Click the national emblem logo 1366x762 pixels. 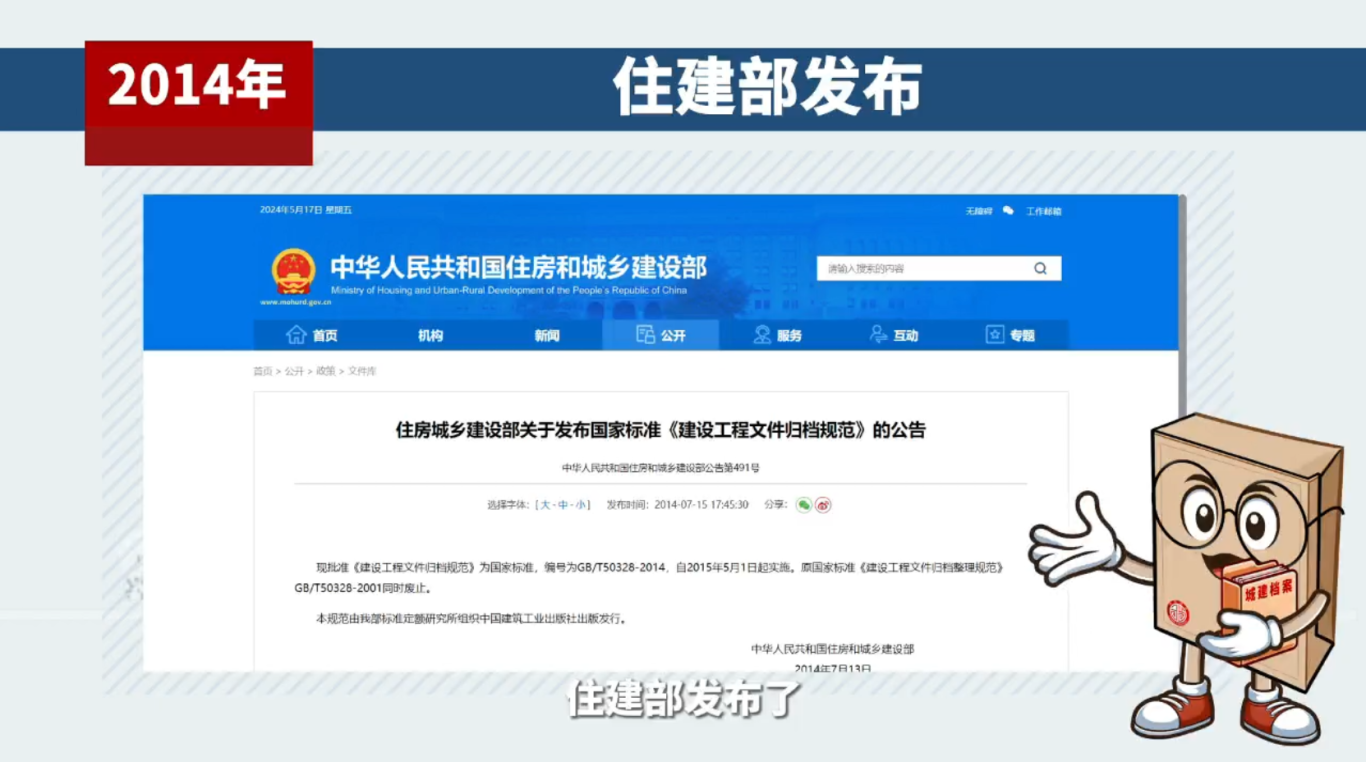[291, 271]
